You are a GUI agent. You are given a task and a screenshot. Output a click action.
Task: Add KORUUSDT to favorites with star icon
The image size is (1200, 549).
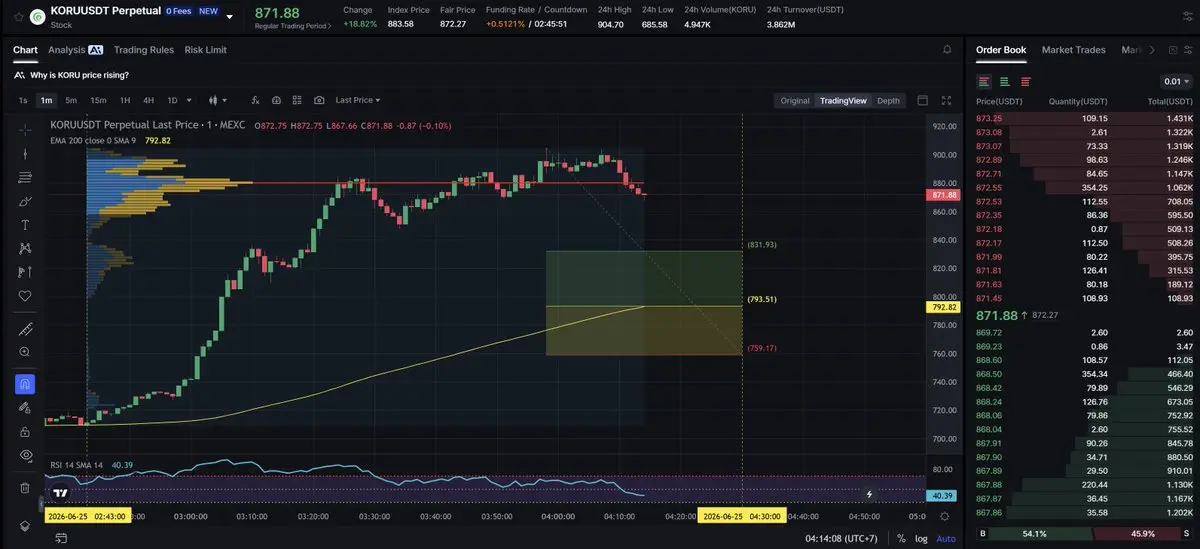[x=18, y=17]
